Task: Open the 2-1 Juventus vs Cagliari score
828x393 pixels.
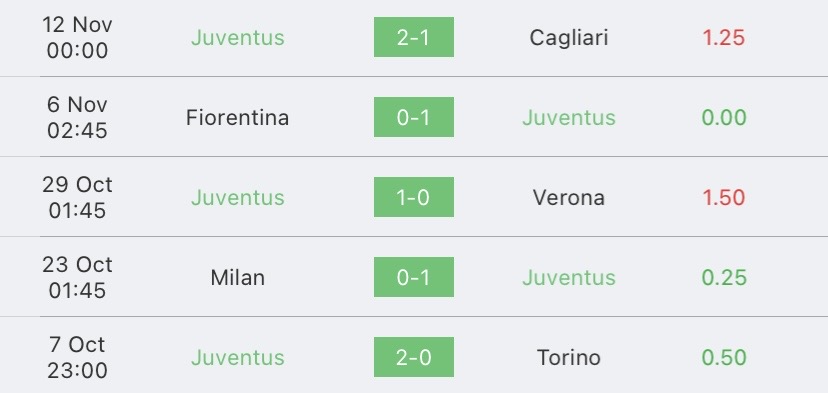Action: [413, 37]
